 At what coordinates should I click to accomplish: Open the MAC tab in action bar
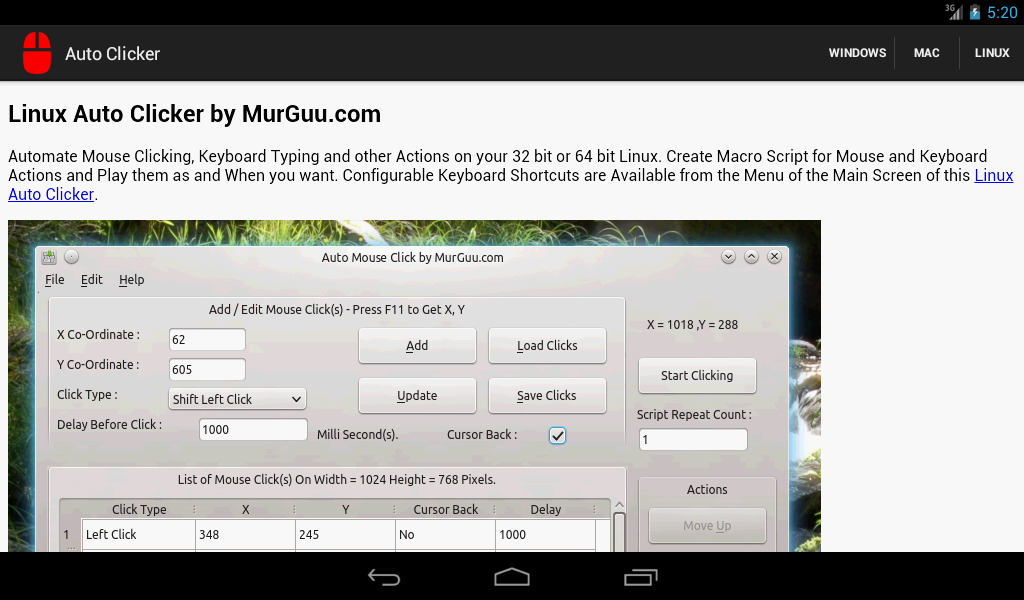point(926,53)
